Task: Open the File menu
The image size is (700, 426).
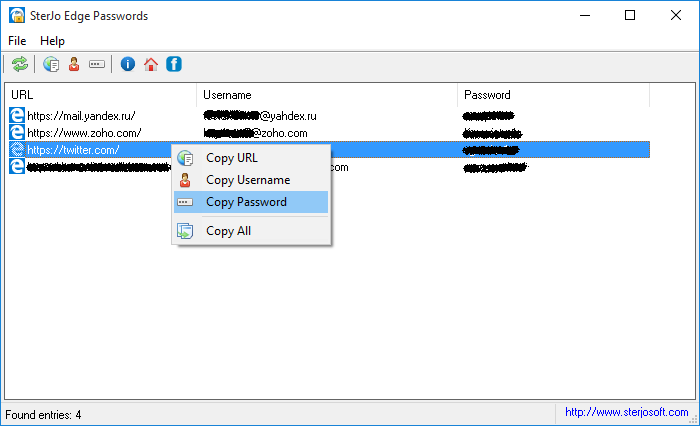Action: (17, 41)
